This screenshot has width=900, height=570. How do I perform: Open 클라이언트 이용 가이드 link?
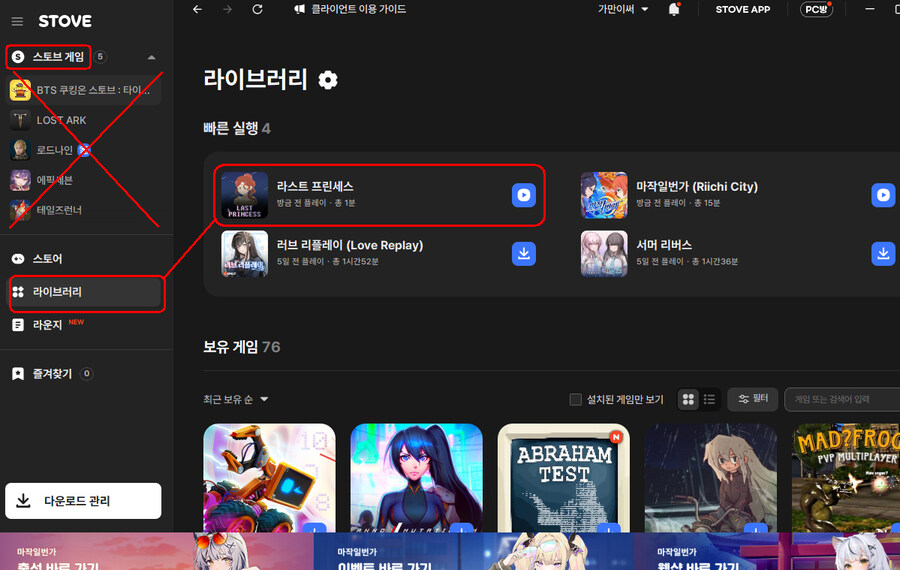[350, 9]
